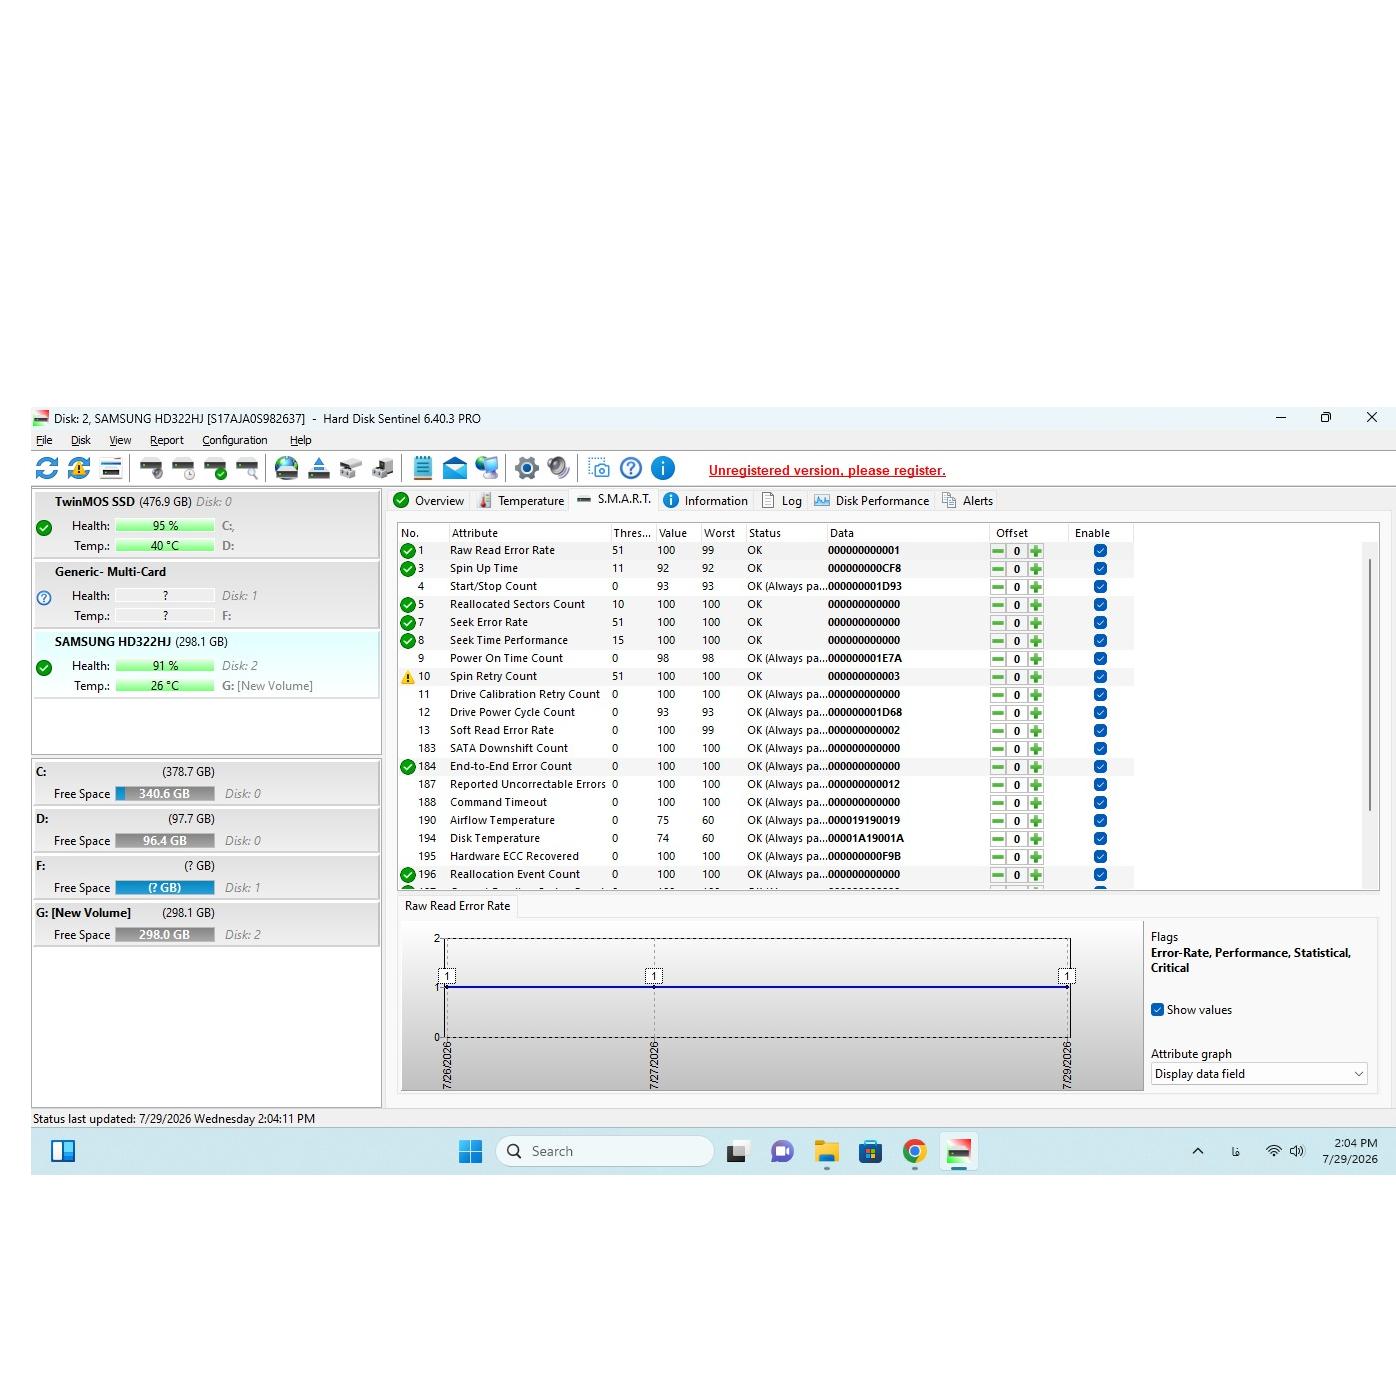Click the speaker sound icon in toolbar
Screen dimensions: 1396x1396
click(x=559, y=468)
